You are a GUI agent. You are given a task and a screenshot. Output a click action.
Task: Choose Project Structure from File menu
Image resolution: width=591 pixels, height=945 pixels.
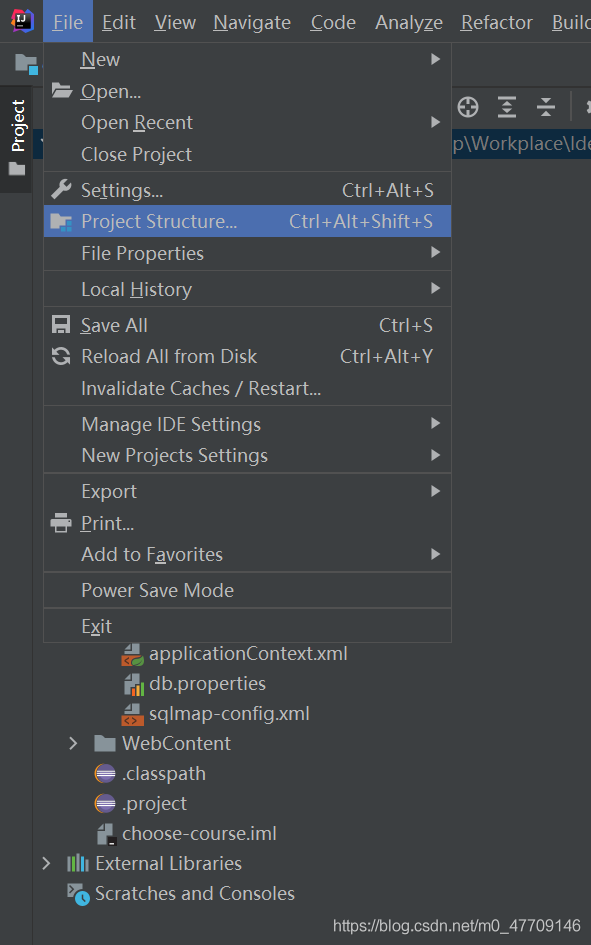click(248, 221)
